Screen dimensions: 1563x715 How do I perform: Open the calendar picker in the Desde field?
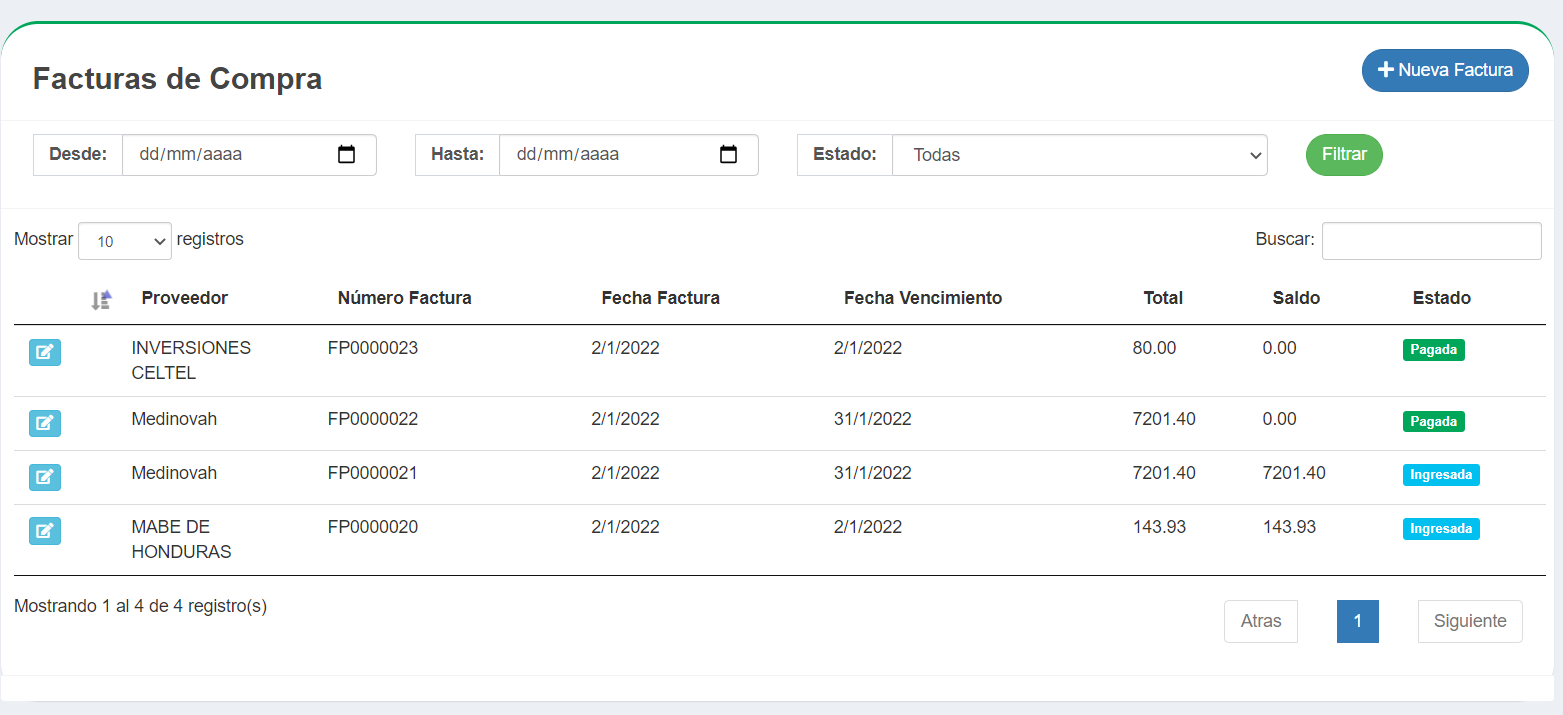tap(347, 155)
